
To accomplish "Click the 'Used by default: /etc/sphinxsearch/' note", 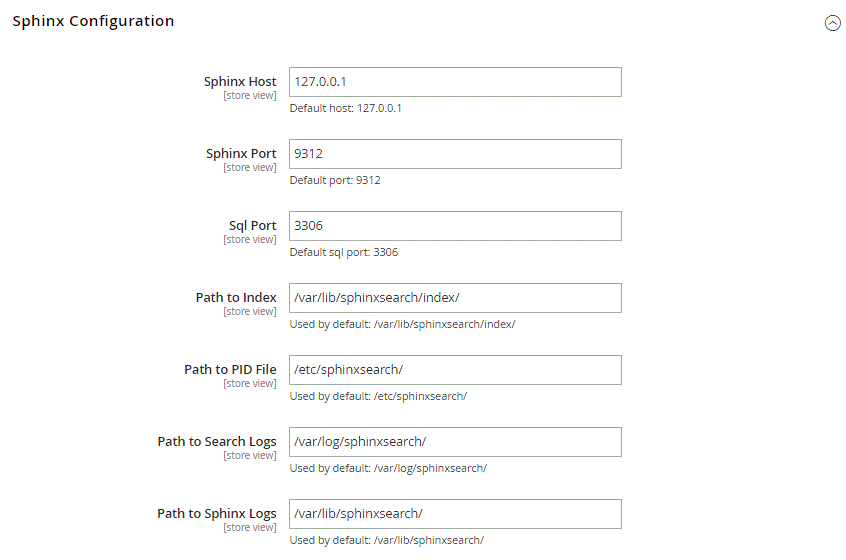I will 378,396.
